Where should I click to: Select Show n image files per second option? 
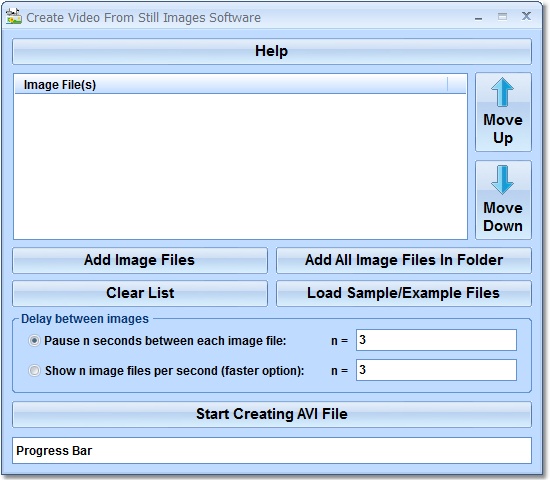click(x=34, y=371)
